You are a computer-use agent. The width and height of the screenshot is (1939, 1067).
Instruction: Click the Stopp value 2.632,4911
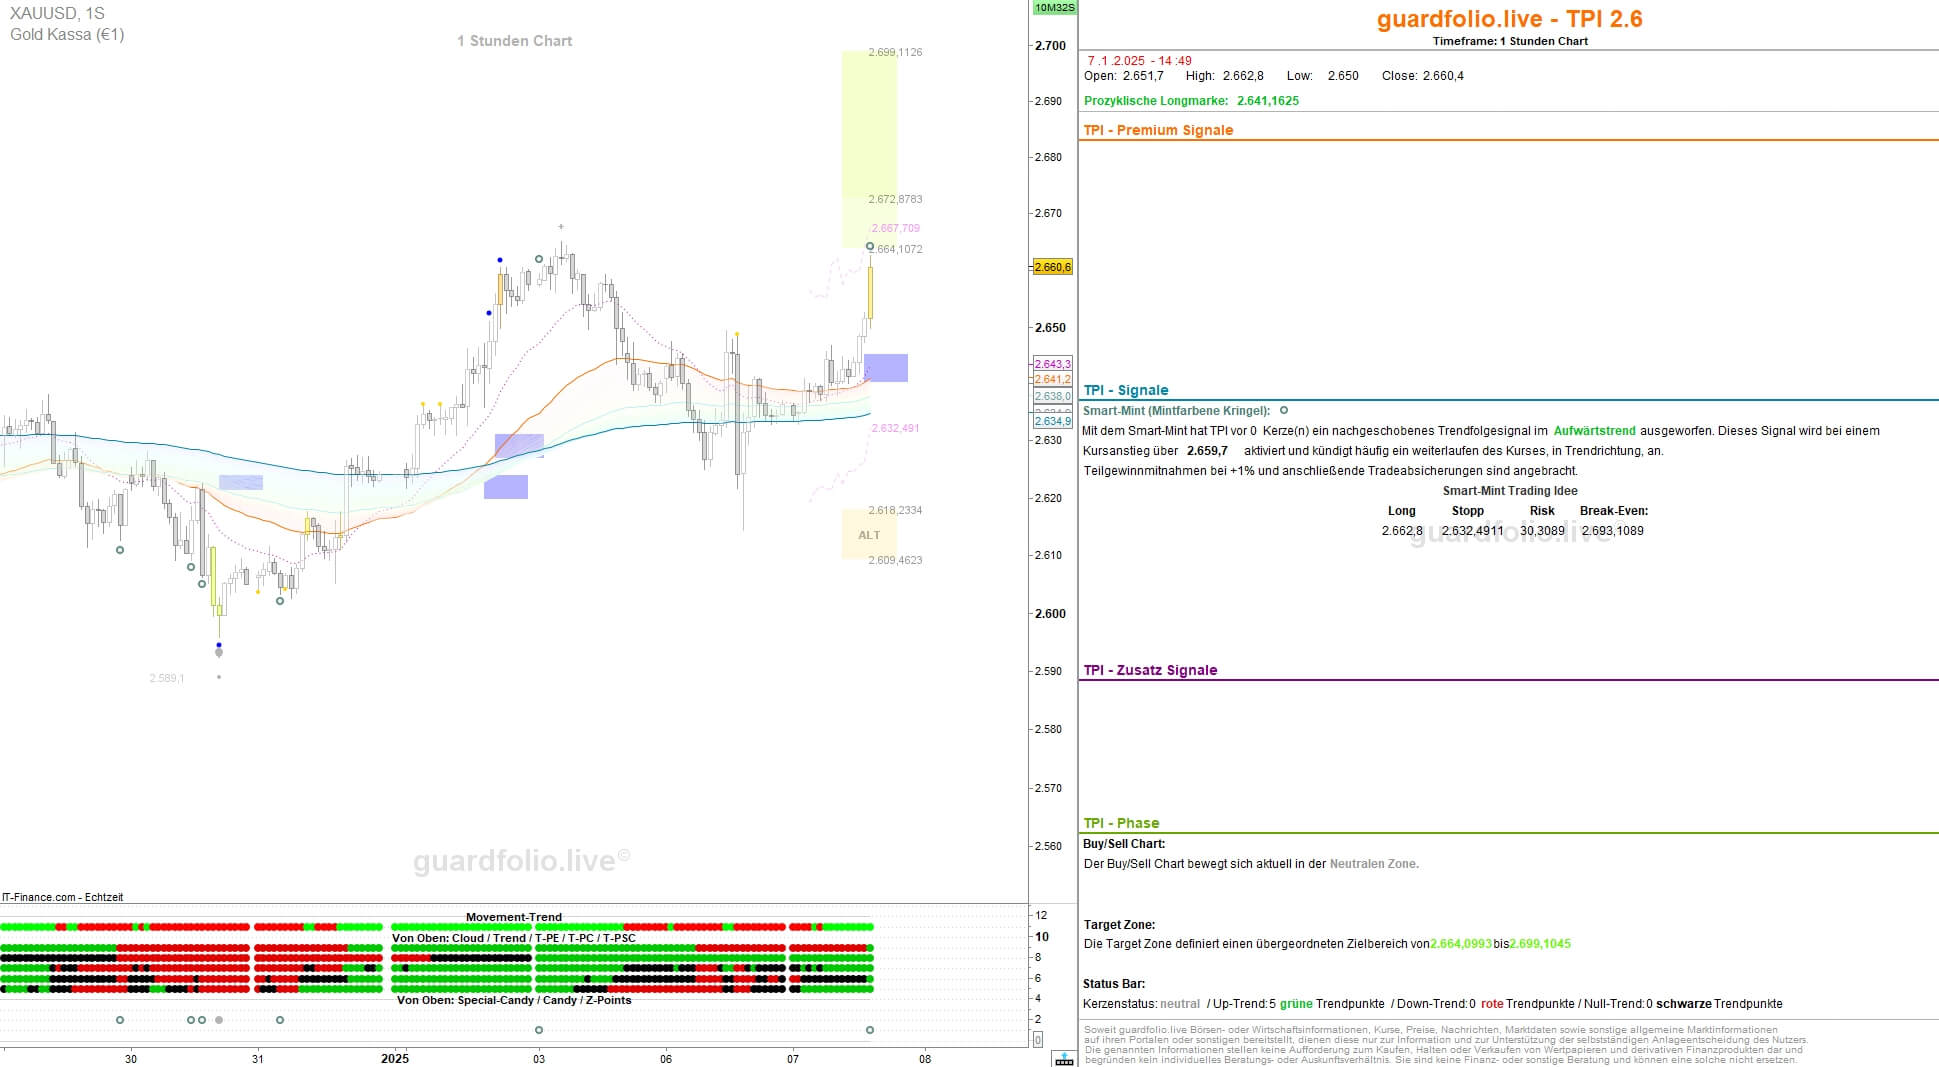click(1472, 531)
